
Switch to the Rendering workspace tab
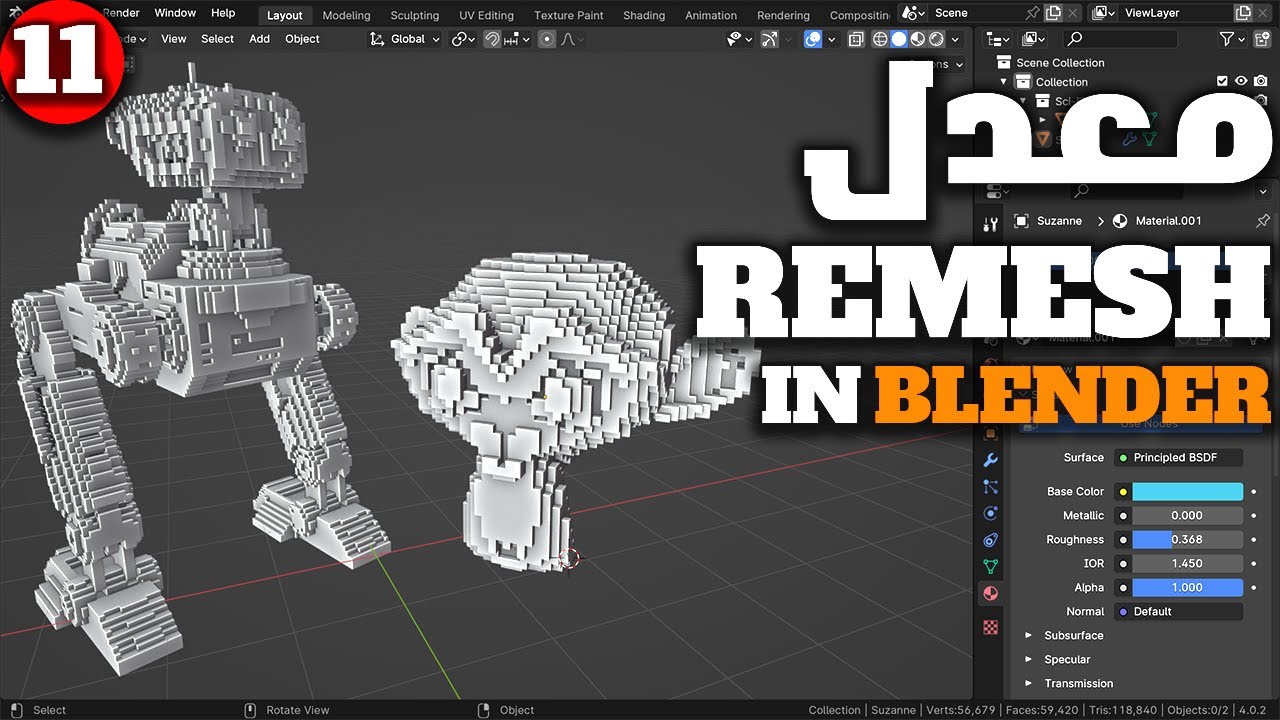(783, 15)
